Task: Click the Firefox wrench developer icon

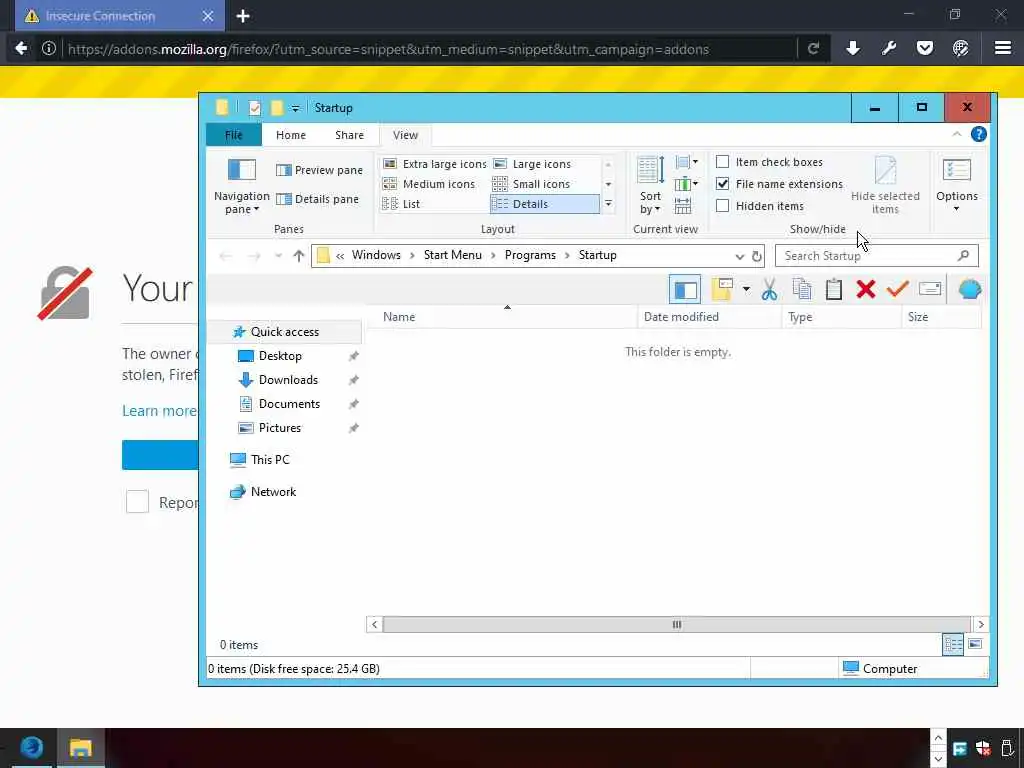Action: click(x=889, y=48)
